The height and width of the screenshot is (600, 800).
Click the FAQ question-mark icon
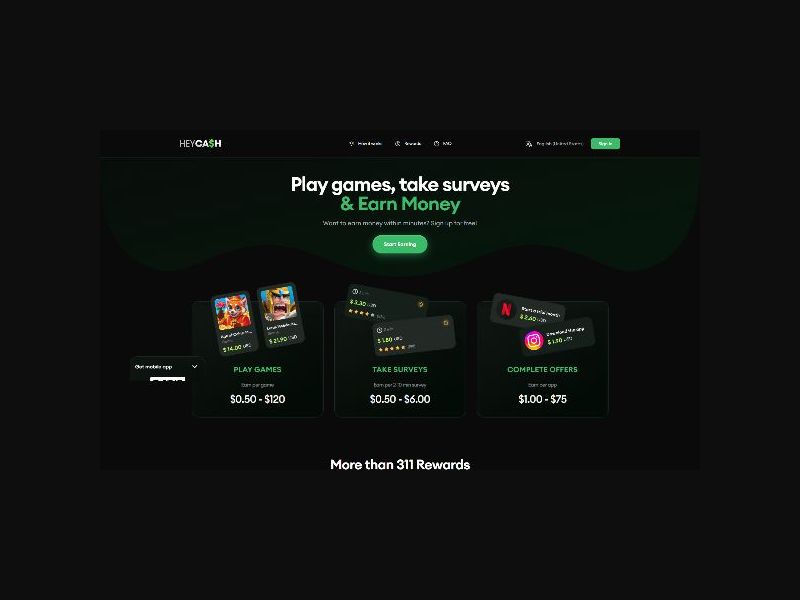(x=436, y=144)
